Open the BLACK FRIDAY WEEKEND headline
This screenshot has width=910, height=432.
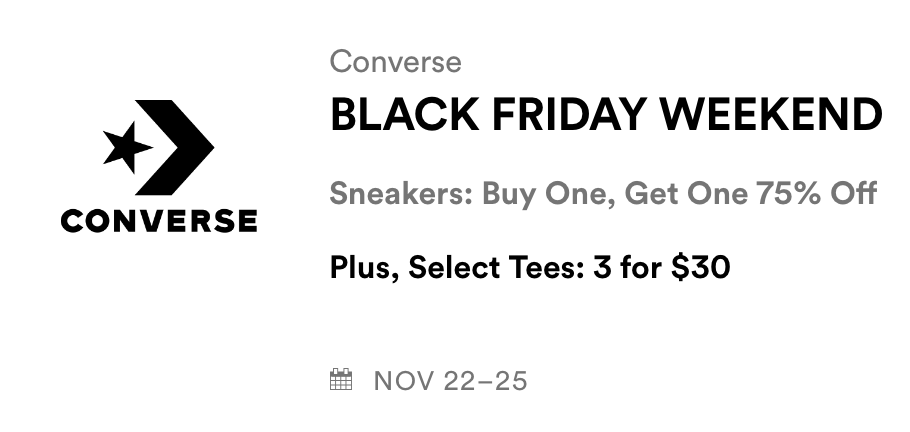click(605, 117)
